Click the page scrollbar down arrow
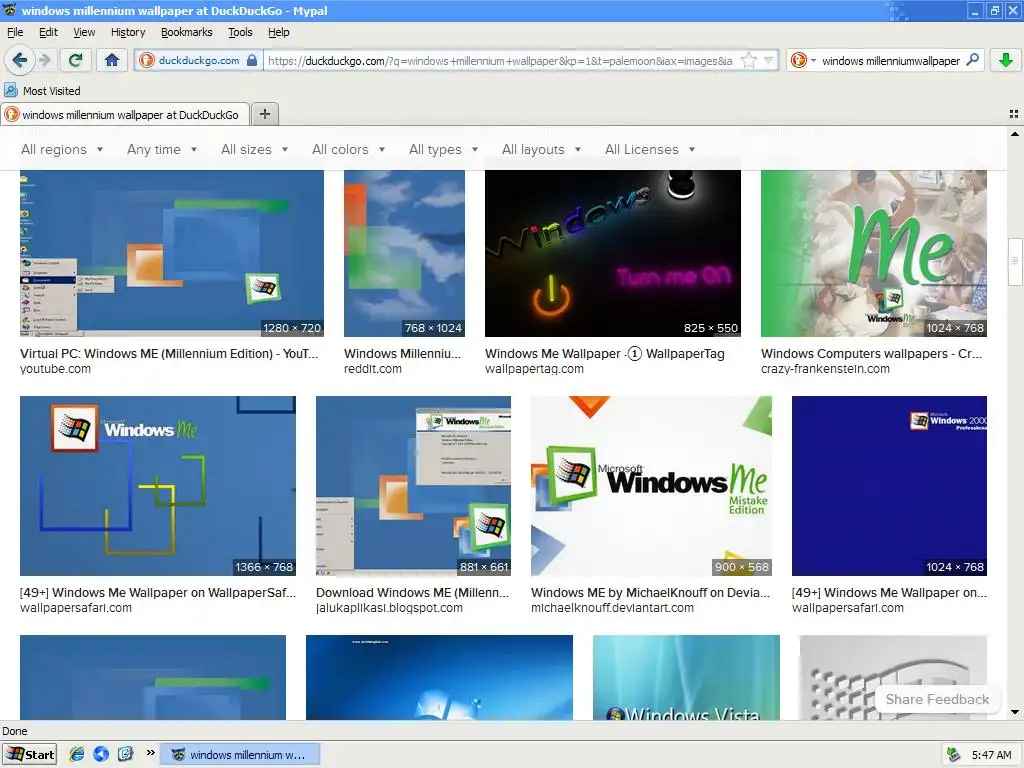 coord(1015,712)
